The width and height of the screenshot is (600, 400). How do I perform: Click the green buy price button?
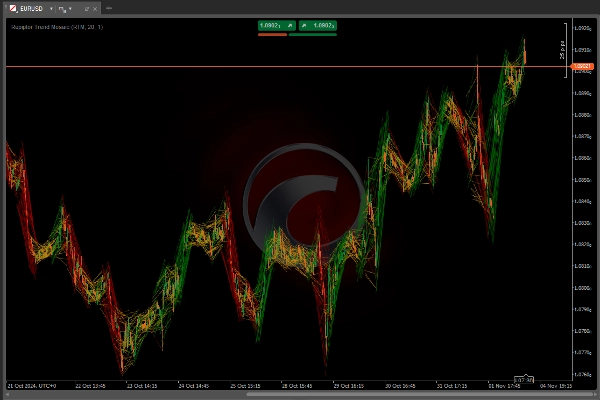318,26
